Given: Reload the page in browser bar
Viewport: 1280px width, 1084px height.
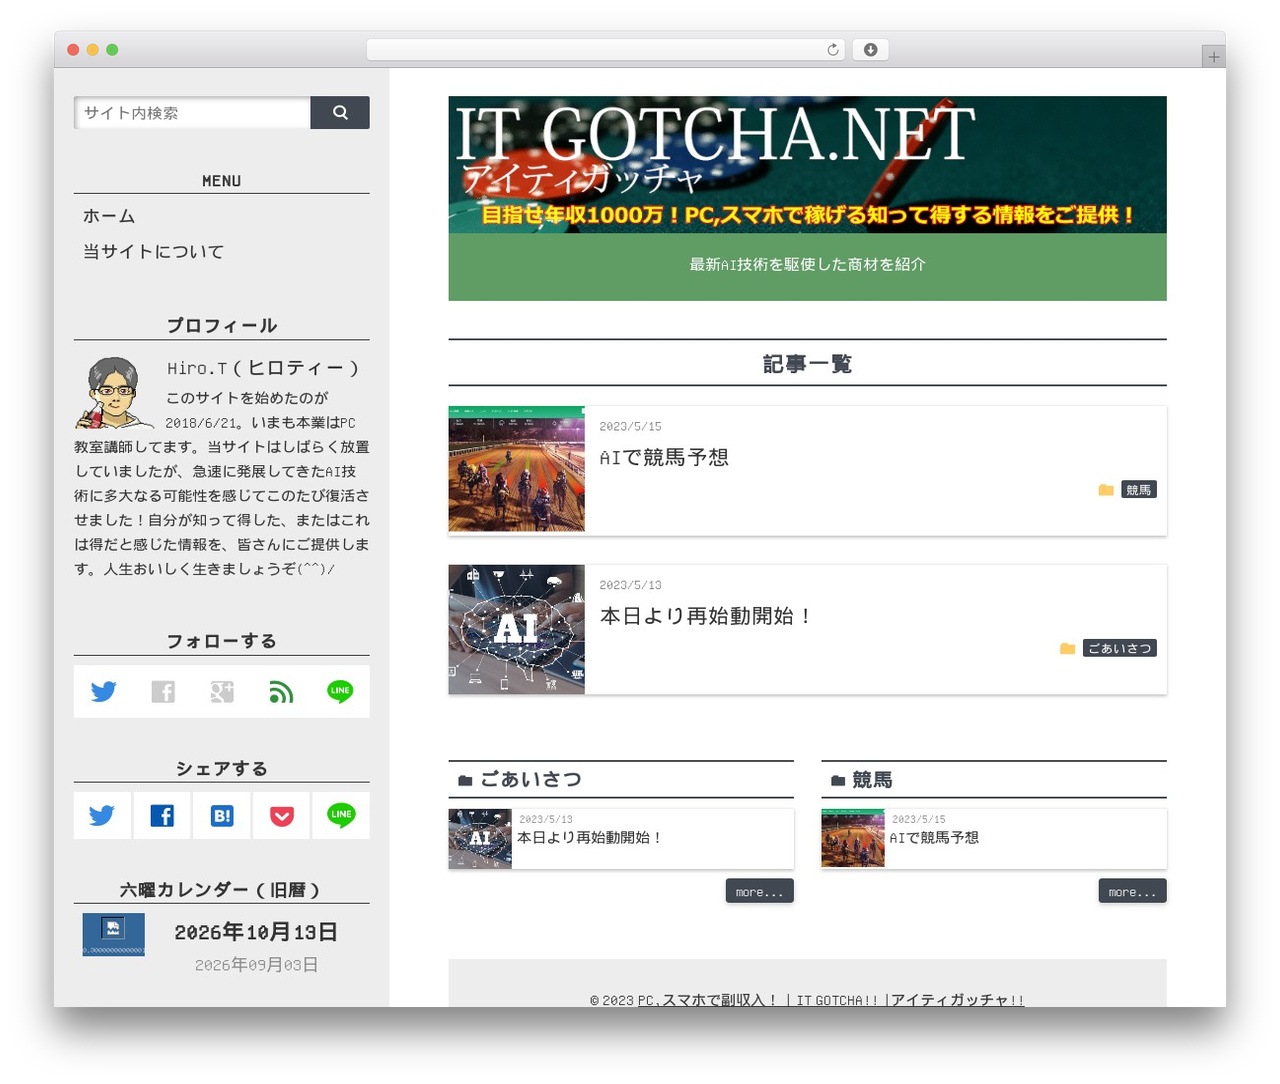Looking at the screenshot, I should [x=833, y=50].
